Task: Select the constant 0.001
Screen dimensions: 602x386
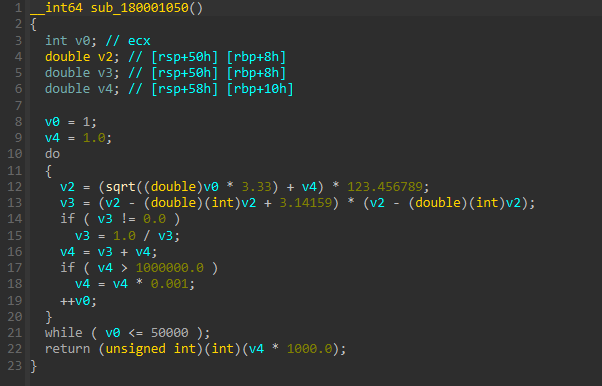Action: point(169,284)
